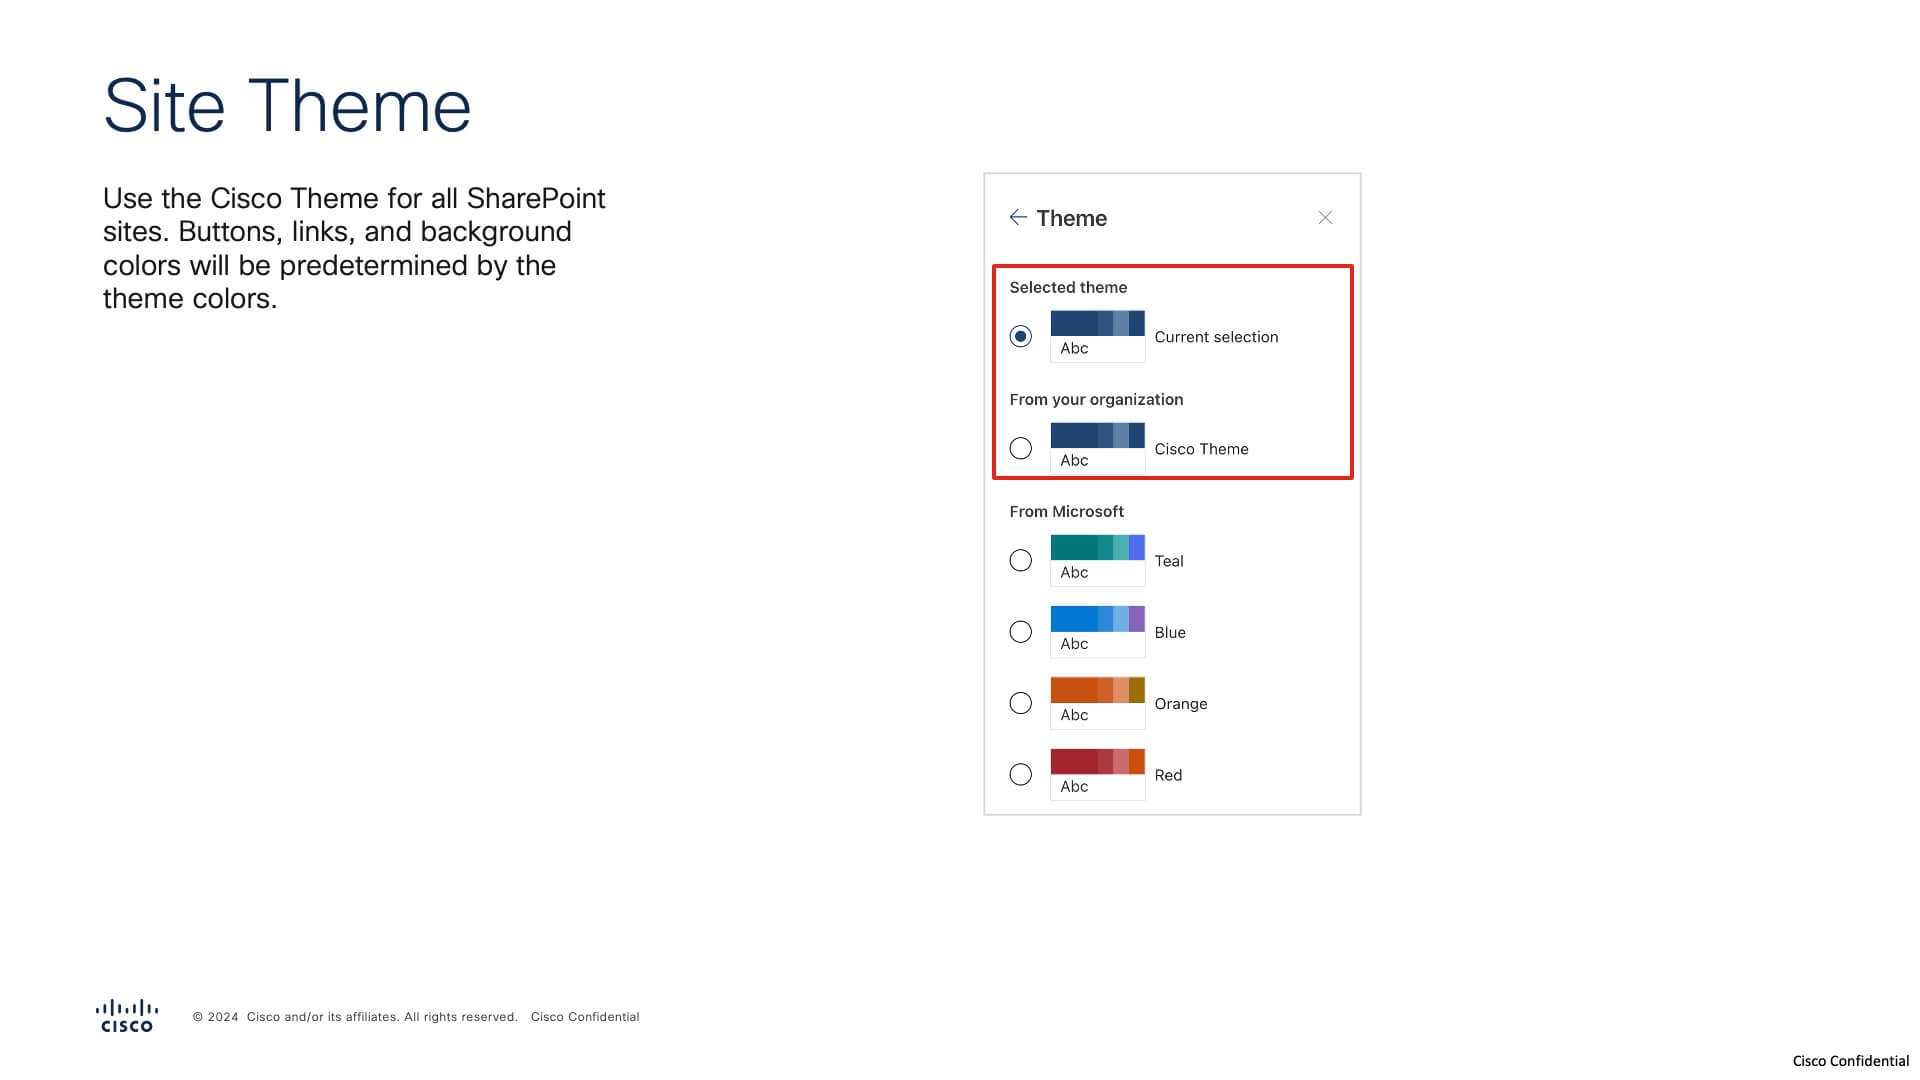Image resolution: width=1920 pixels, height=1080 pixels.
Task: Click the Selected theme heading
Action: tap(1068, 287)
